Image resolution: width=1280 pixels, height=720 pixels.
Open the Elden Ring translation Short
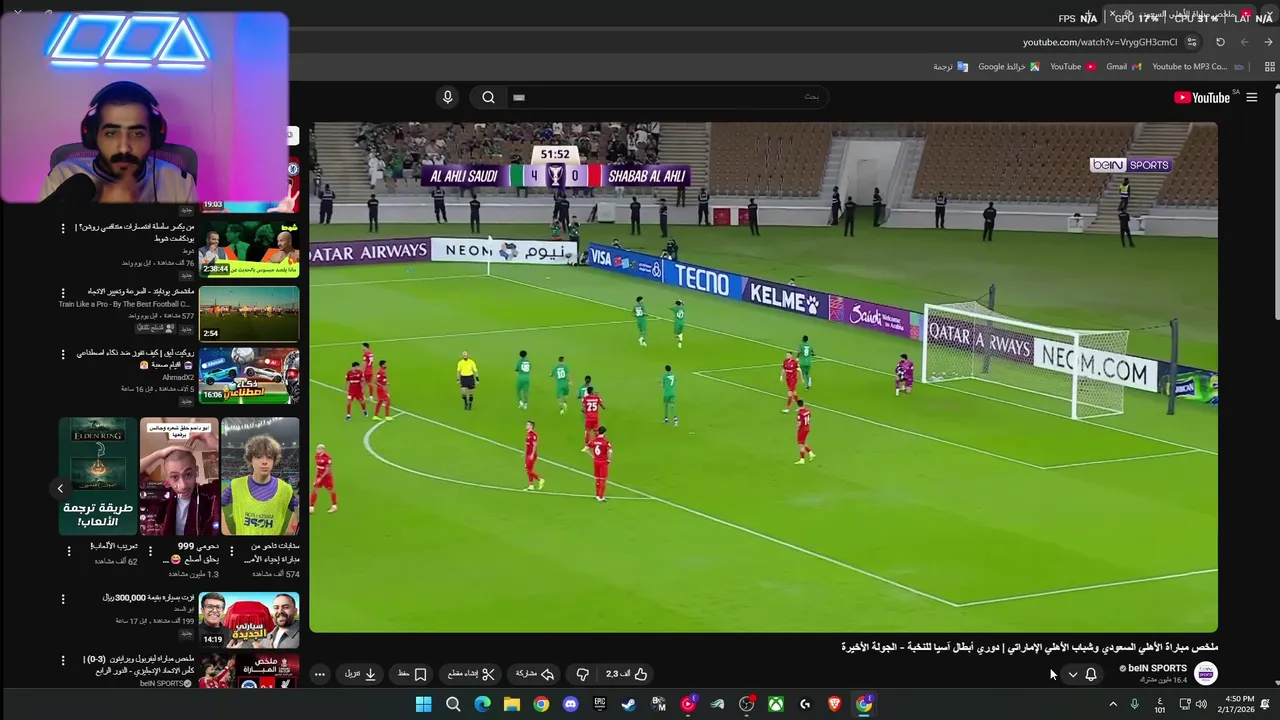[98, 476]
